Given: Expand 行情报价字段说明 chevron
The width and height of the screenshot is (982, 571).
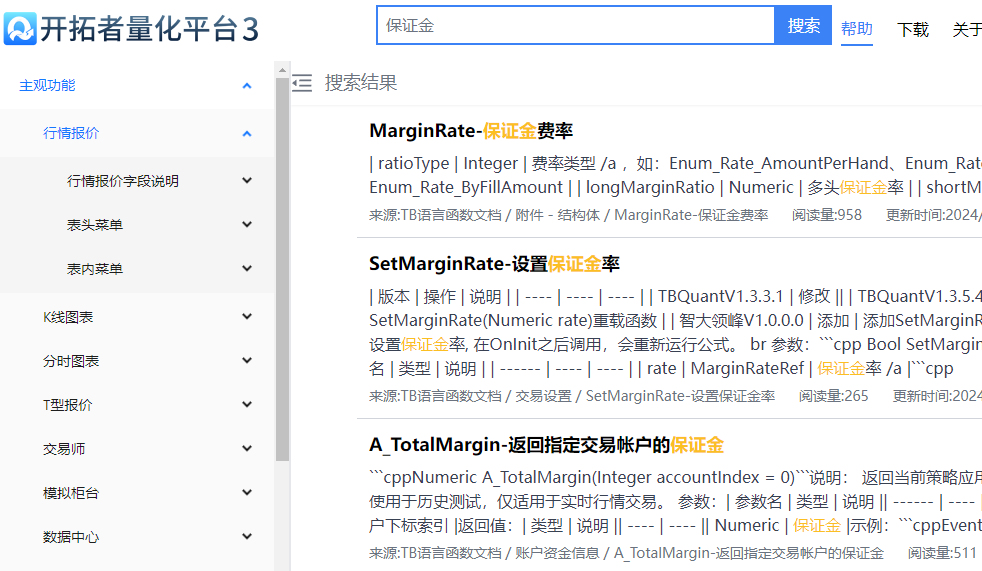Looking at the screenshot, I should coord(247,181).
